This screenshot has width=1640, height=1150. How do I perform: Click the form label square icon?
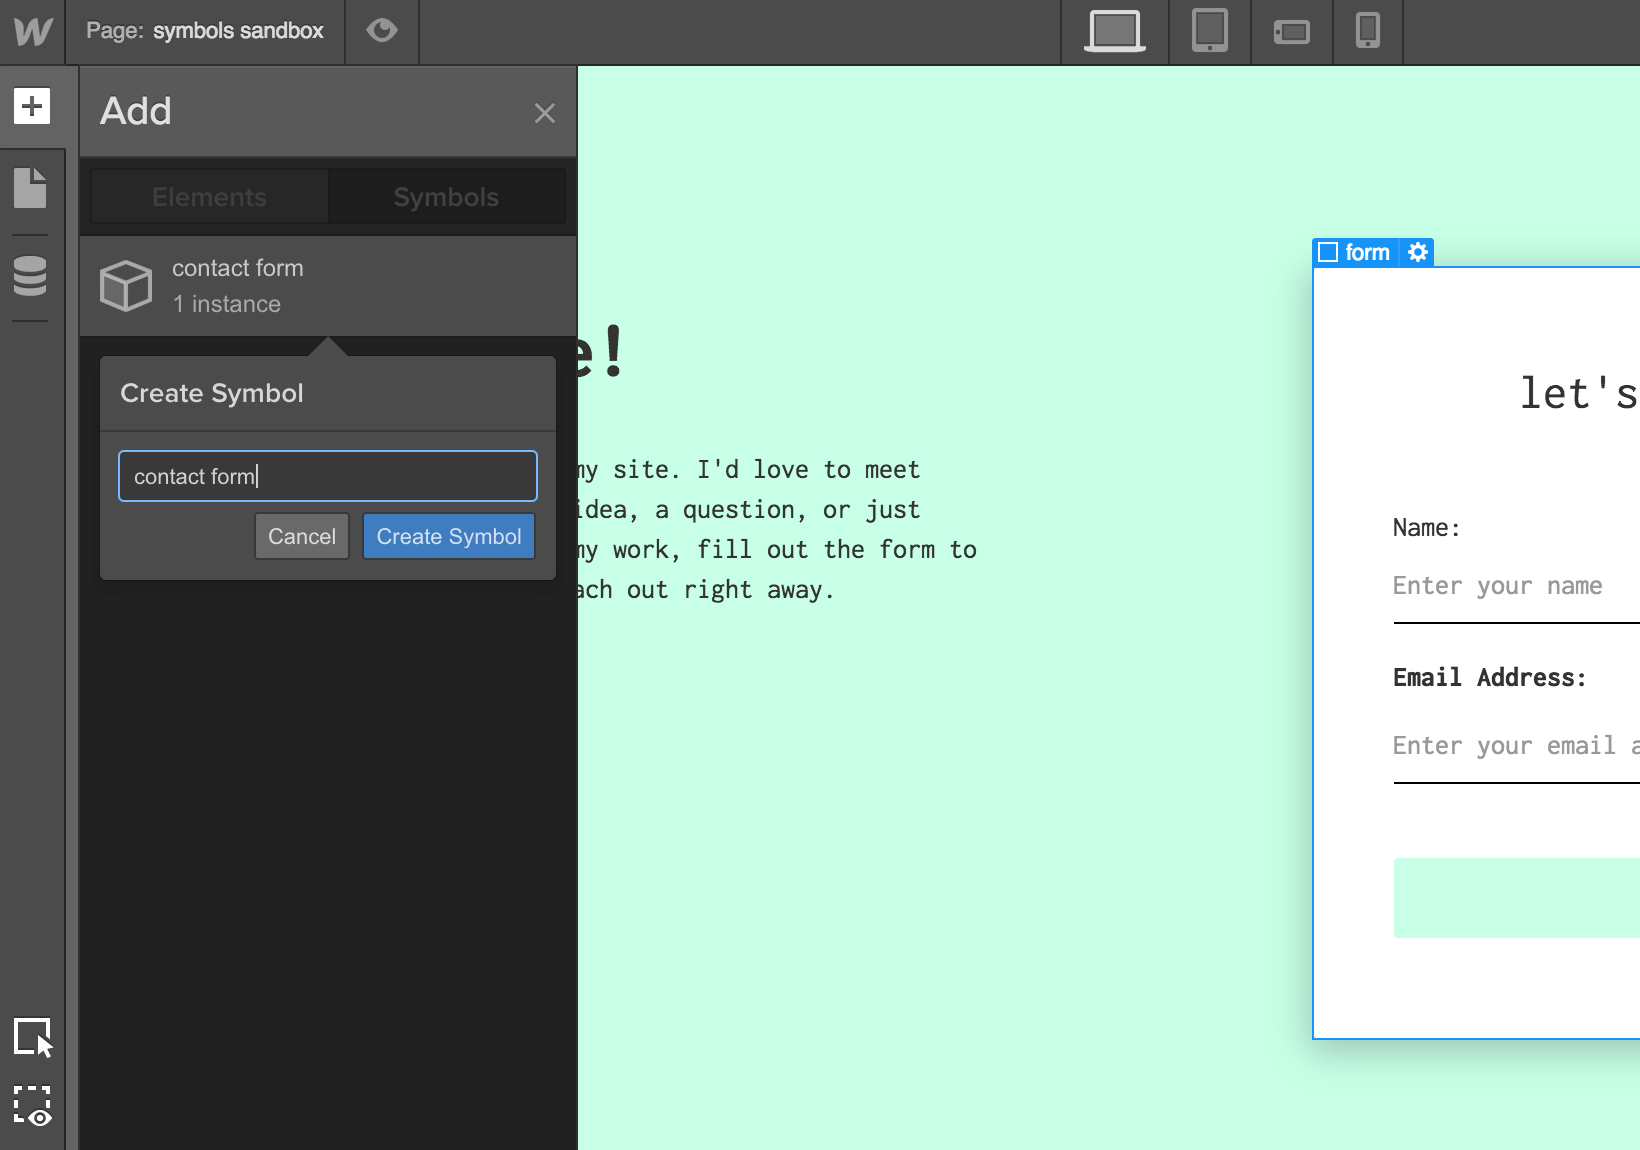pos(1328,252)
